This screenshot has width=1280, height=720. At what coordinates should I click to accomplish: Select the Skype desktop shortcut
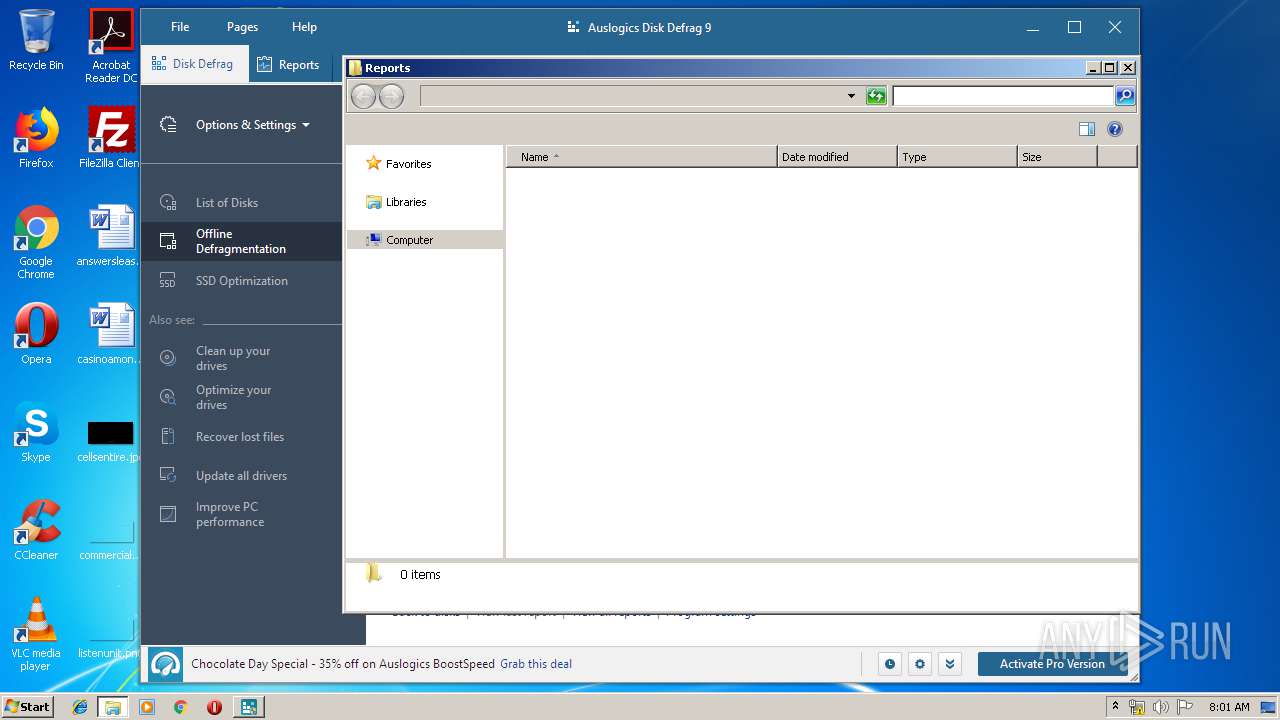pos(36,432)
